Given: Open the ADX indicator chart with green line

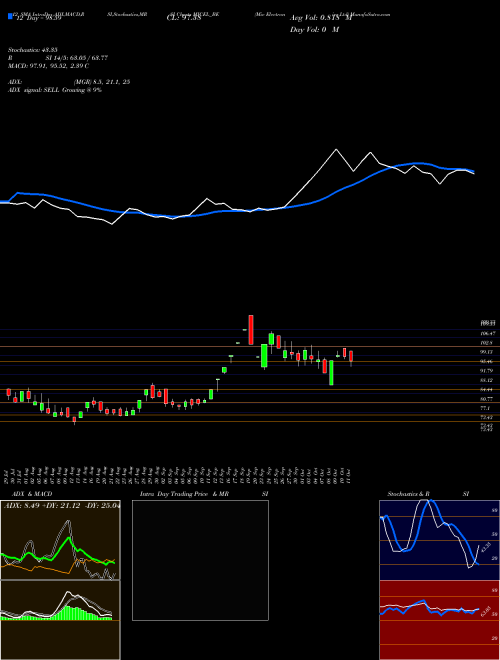Looking at the screenshot, I should 60,540.
